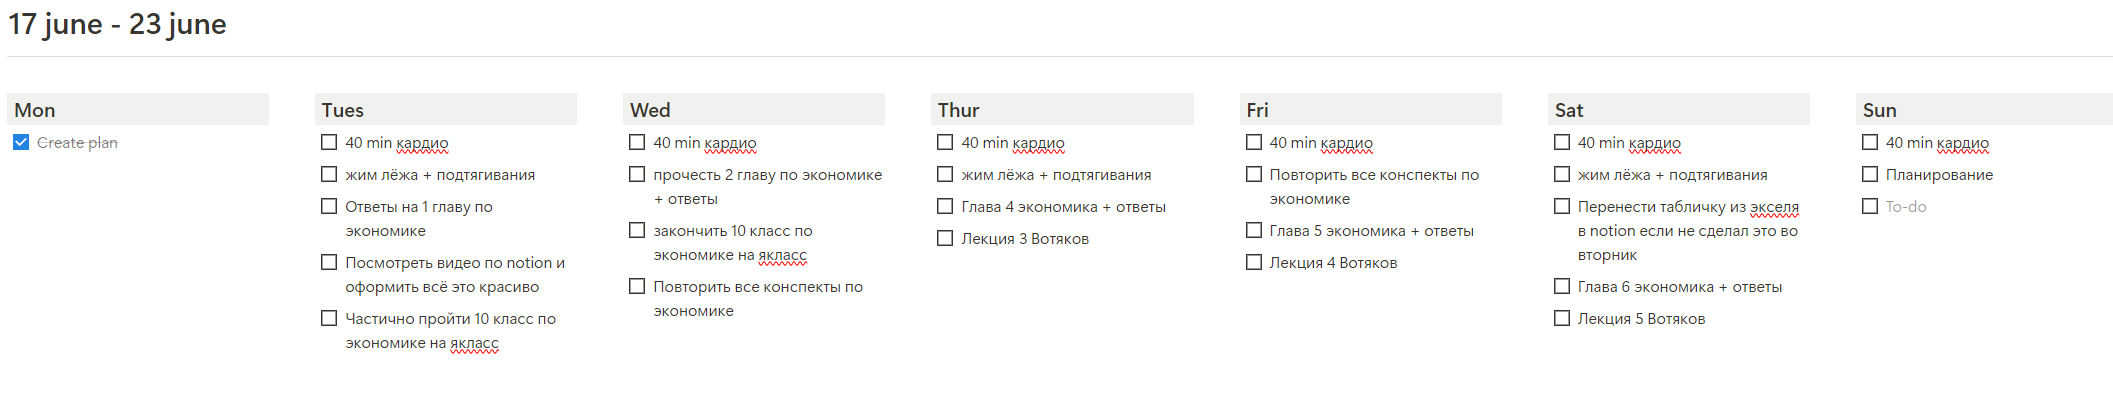Check 'жим лёжа + подтягивания' under Thur
Screen dimensions: 2113x414
945,174
